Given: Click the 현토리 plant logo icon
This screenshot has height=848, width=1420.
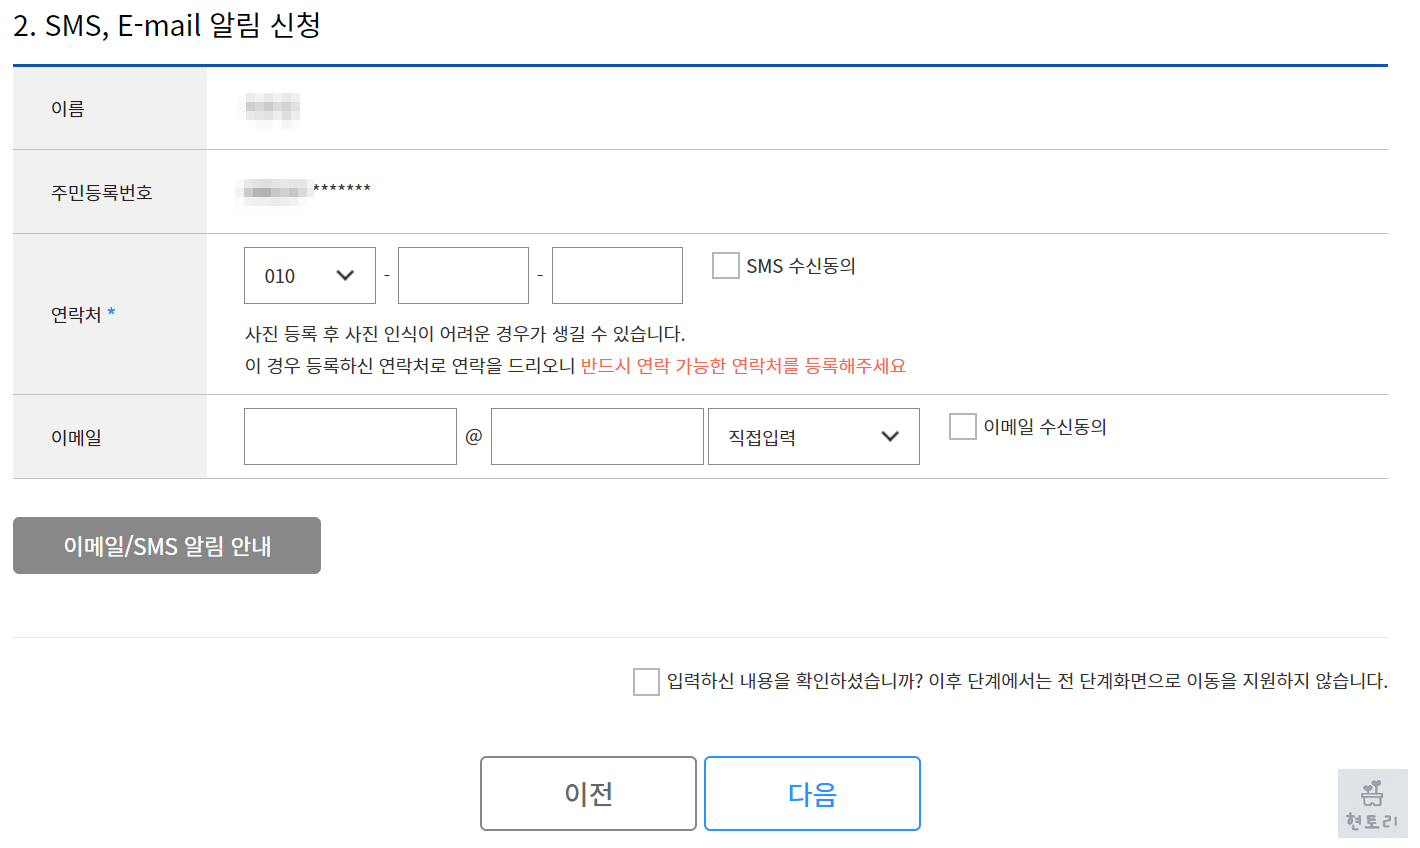Looking at the screenshot, I should pyautogui.click(x=1373, y=804).
